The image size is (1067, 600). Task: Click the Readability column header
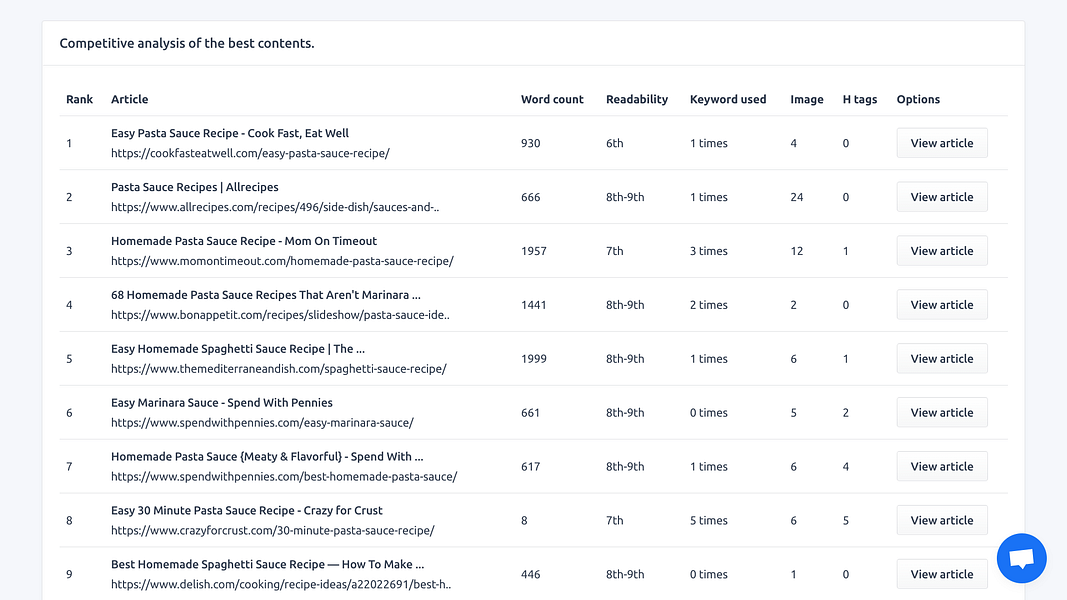(x=637, y=99)
